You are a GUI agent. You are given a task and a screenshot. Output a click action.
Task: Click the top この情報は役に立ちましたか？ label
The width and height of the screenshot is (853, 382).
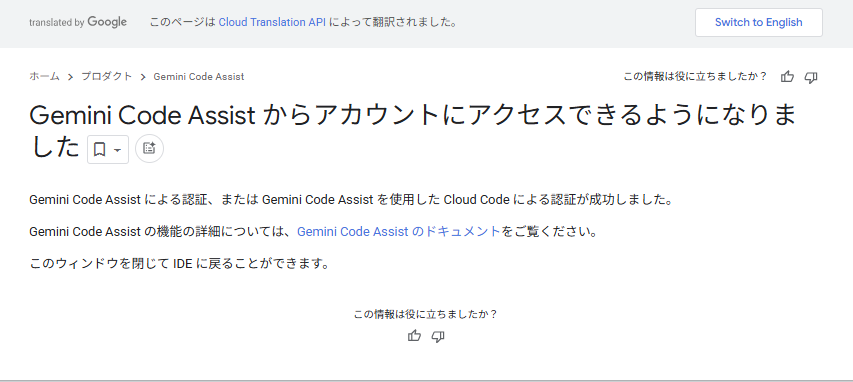coord(695,77)
